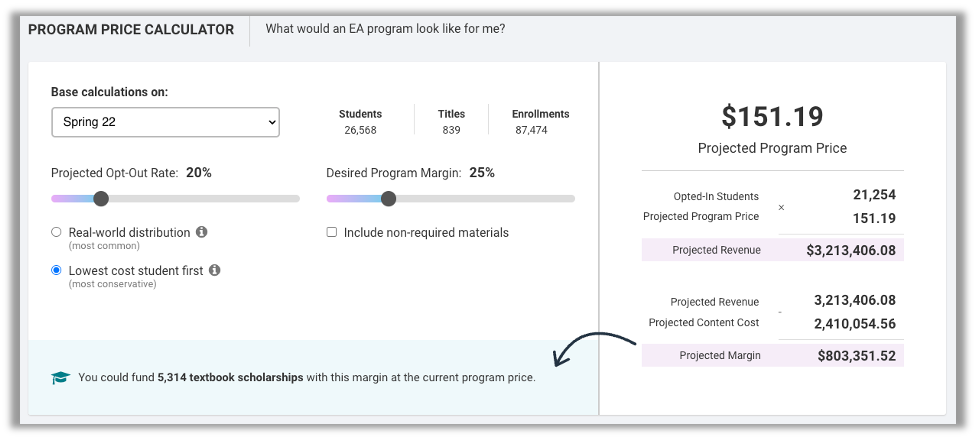The height and width of the screenshot is (440, 976).
Task: Click the Projected Margin highlighted row
Action: tap(772, 356)
